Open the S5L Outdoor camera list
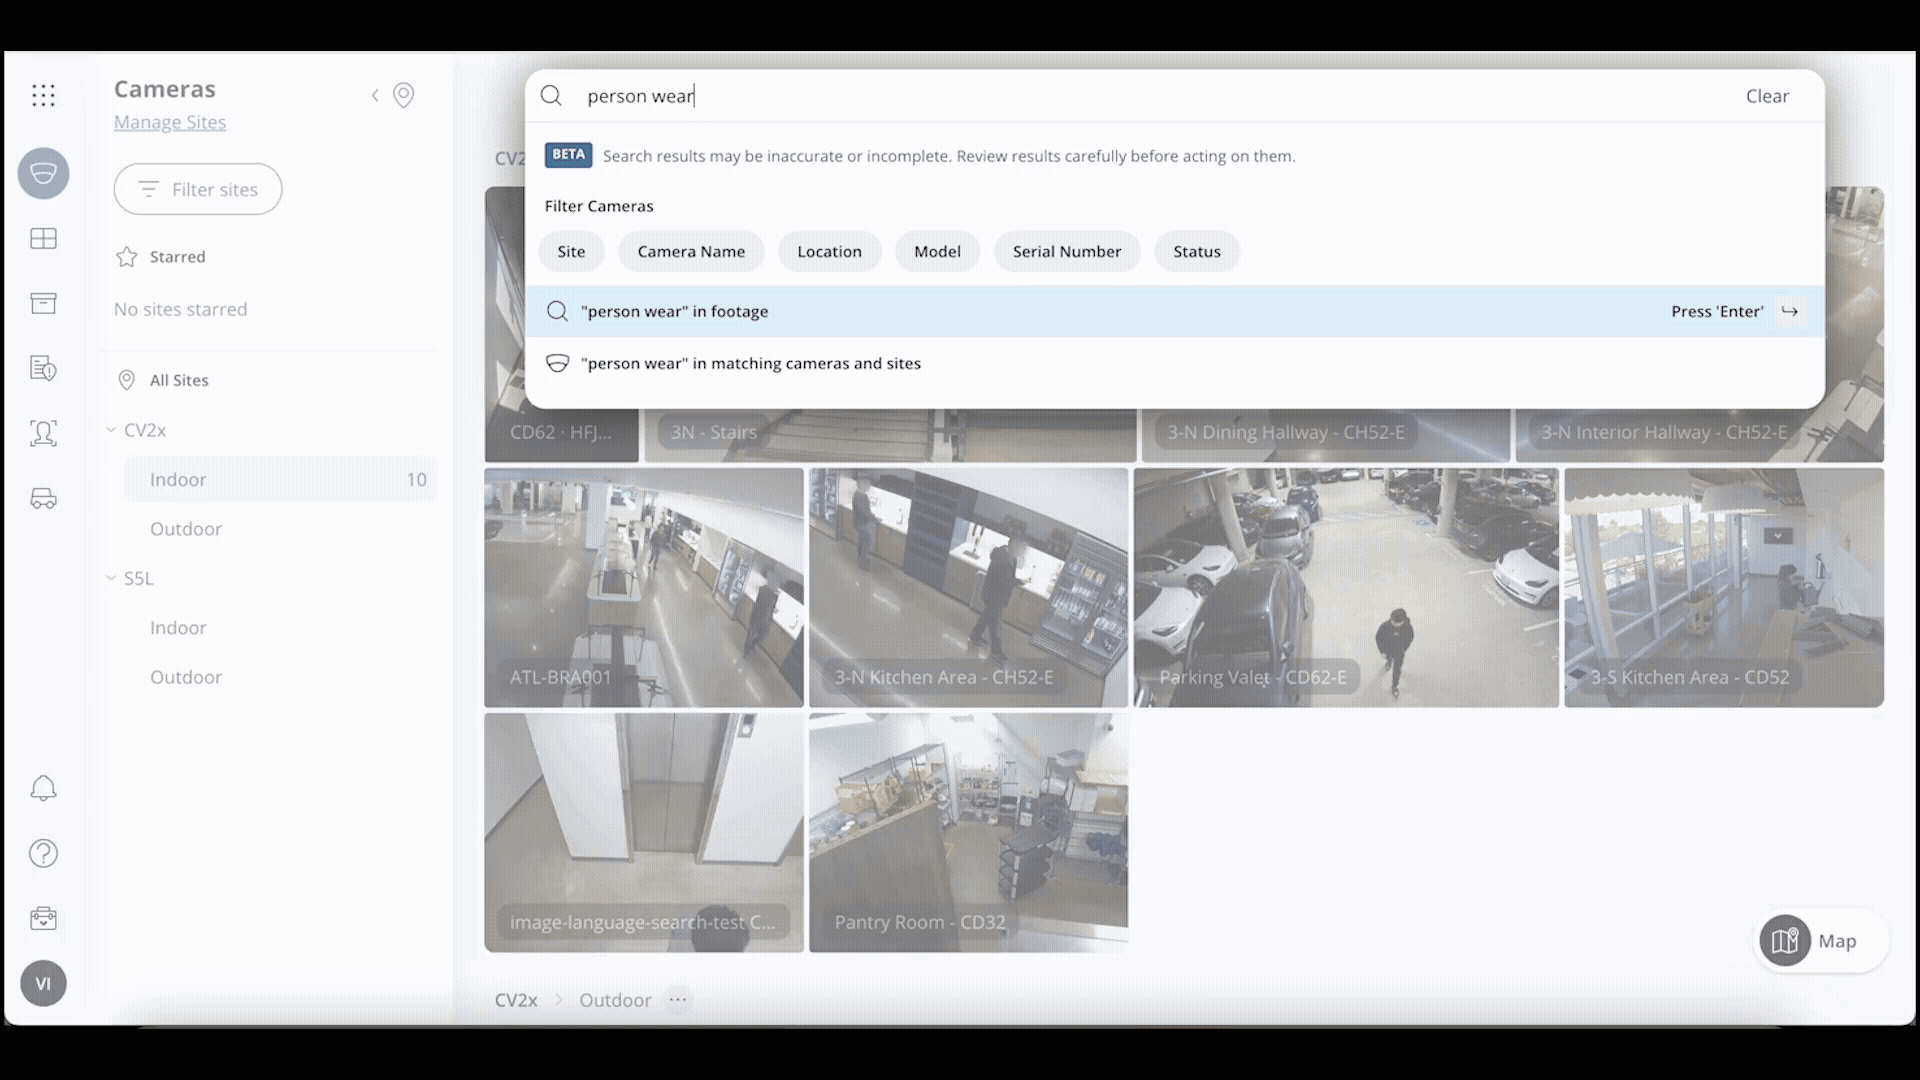The width and height of the screenshot is (1920, 1080). pyautogui.click(x=186, y=677)
